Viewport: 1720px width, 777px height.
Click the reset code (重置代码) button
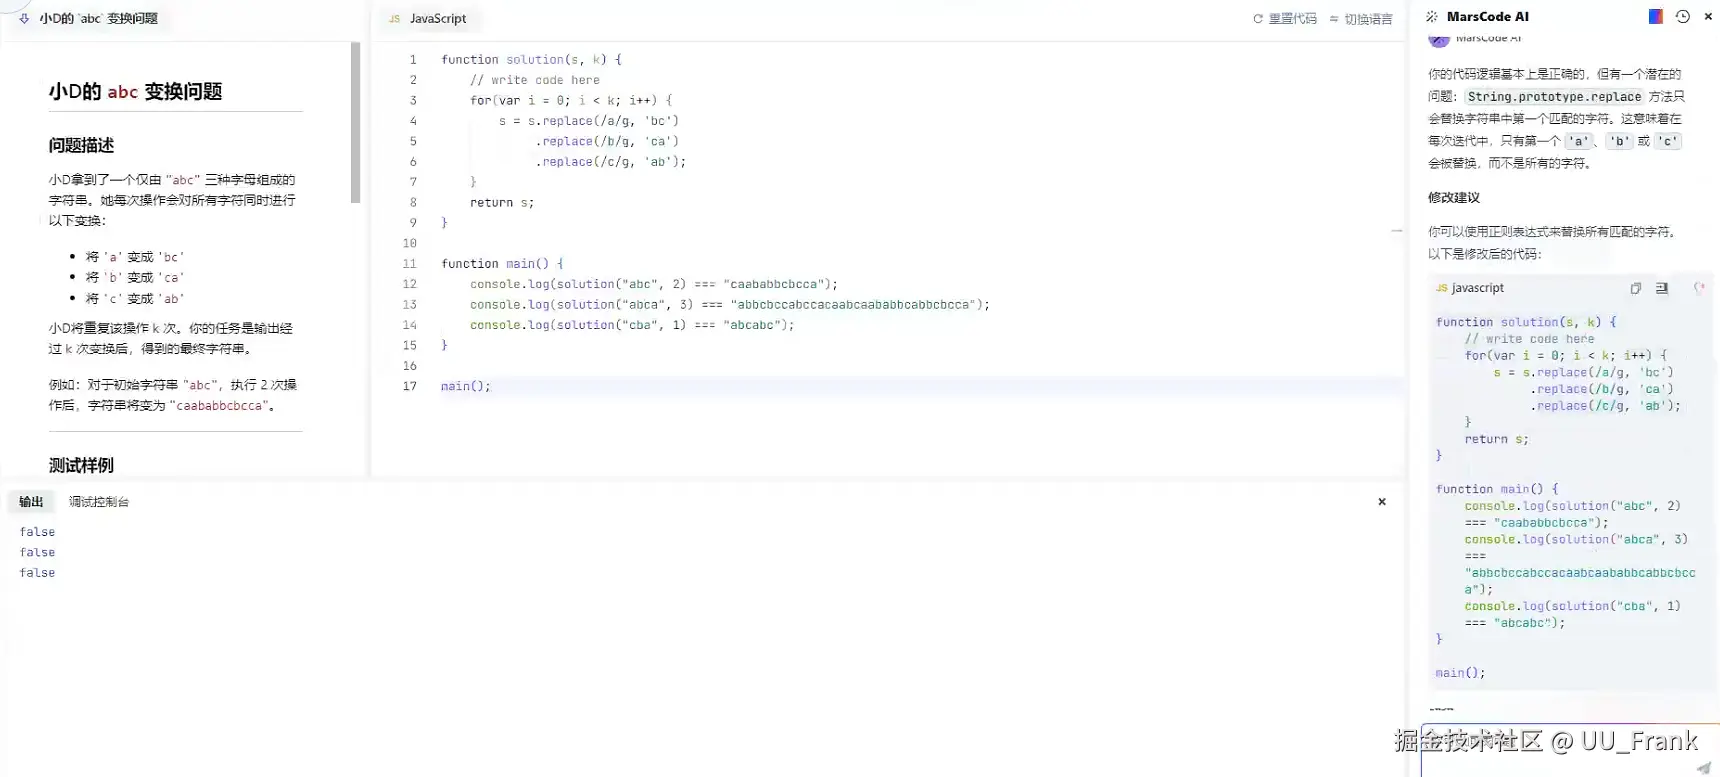(x=1285, y=19)
